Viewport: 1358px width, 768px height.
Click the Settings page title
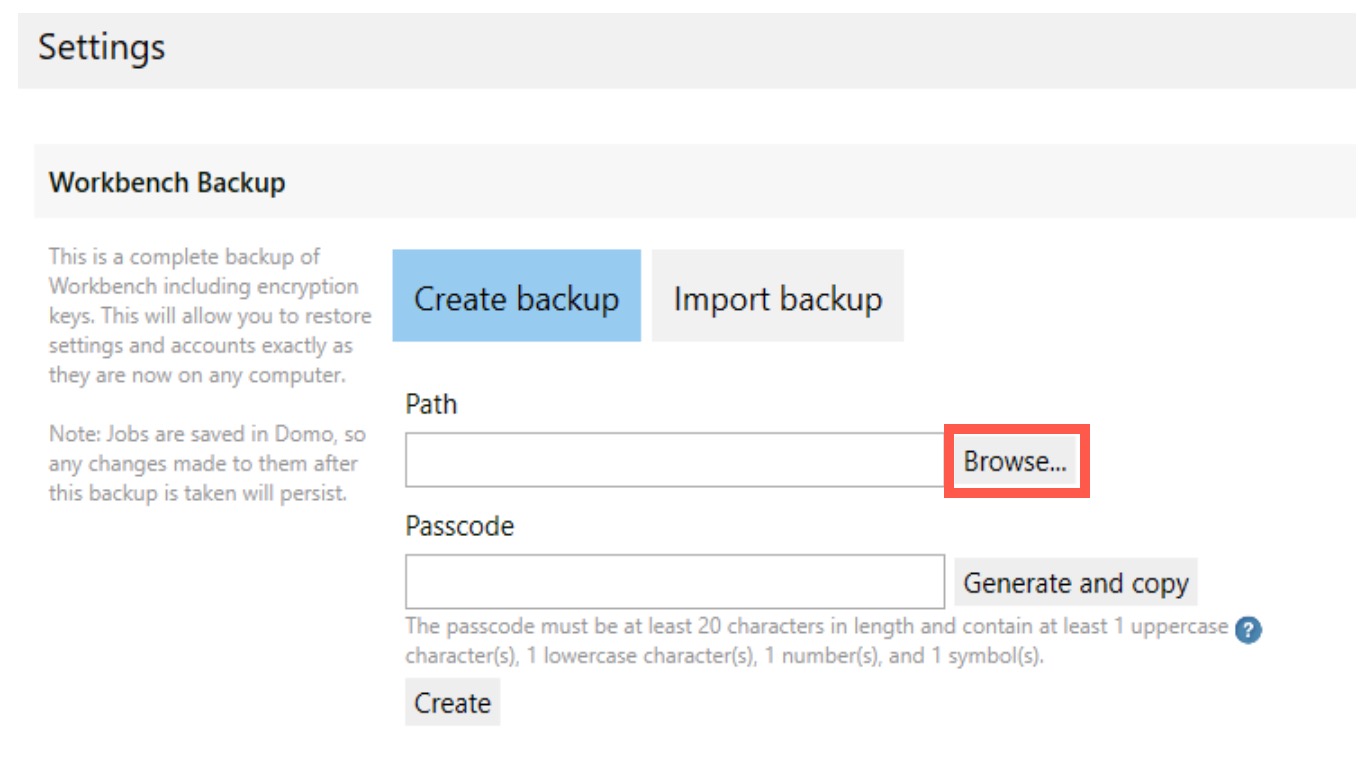coord(101,47)
